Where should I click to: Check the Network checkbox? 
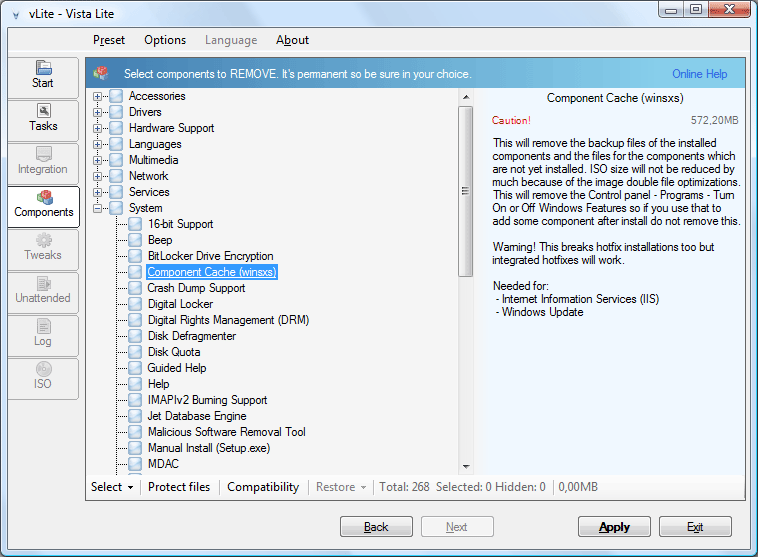coord(116,176)
